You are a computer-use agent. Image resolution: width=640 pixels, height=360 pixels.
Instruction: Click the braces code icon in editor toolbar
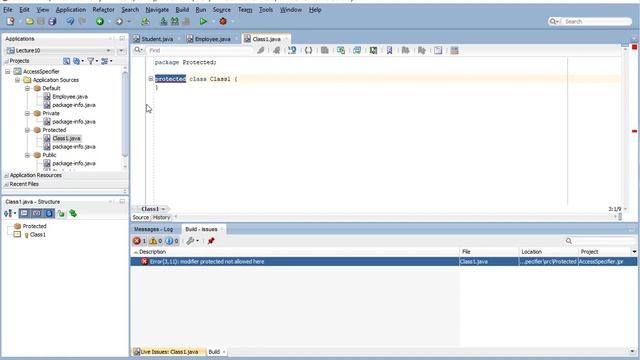click(x=309, y=50)
